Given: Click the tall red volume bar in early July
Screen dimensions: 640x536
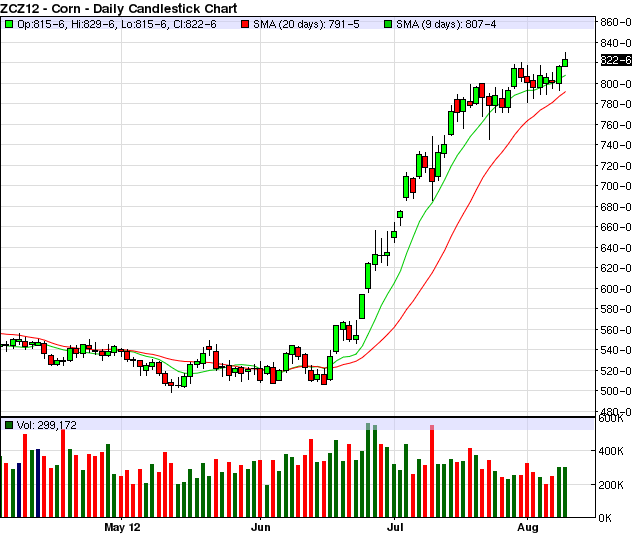Looking at the screenshot, I should pyautogui.click(x=432, y=471).
